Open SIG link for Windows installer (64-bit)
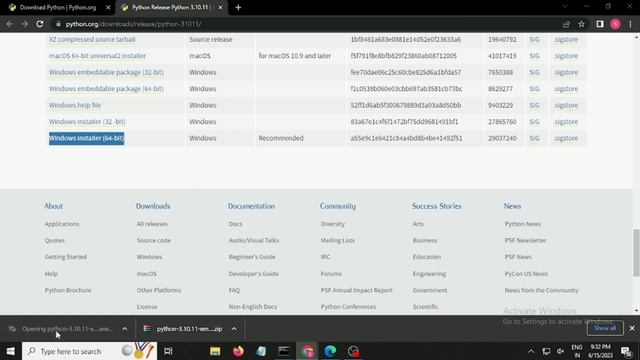The height and width of the screenshot is (360, 640). 534,138
